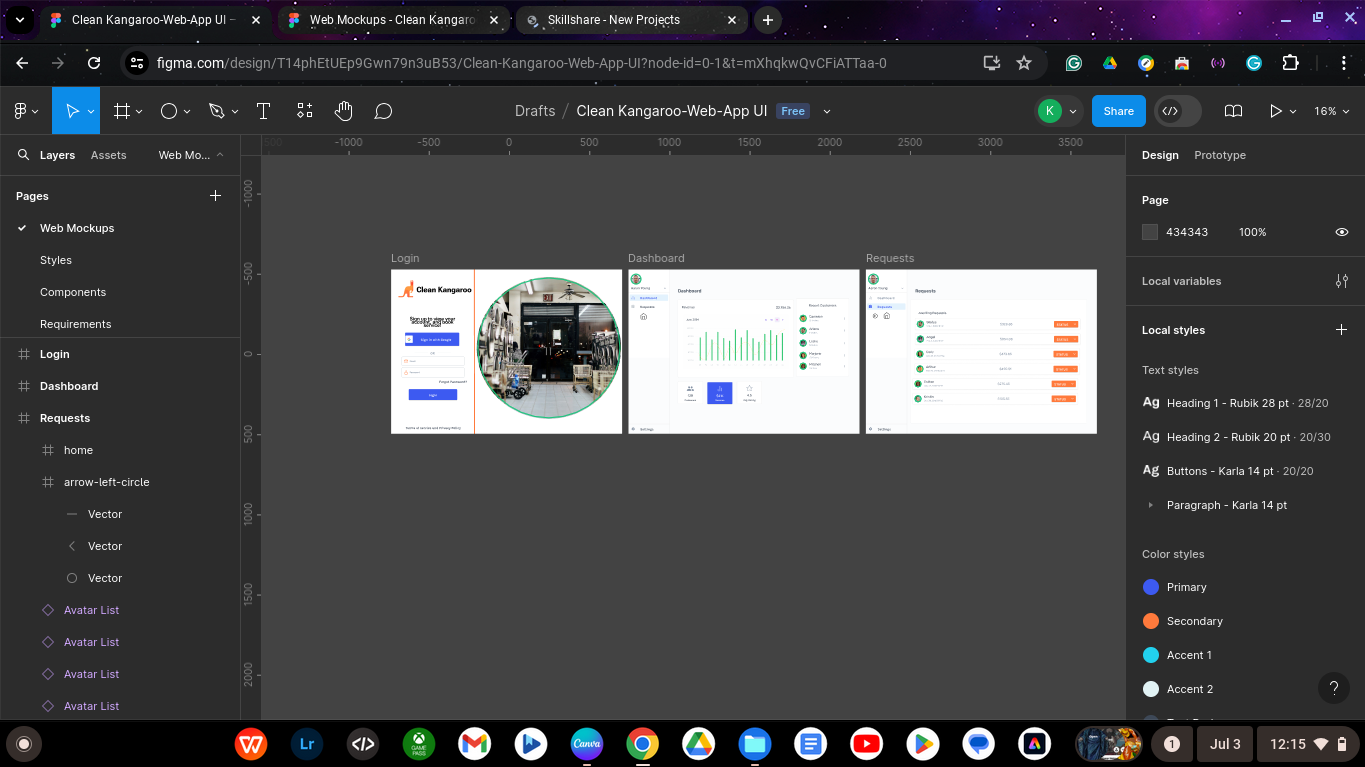Select the Secondary color style swatch

click(x=1151, y=621)
